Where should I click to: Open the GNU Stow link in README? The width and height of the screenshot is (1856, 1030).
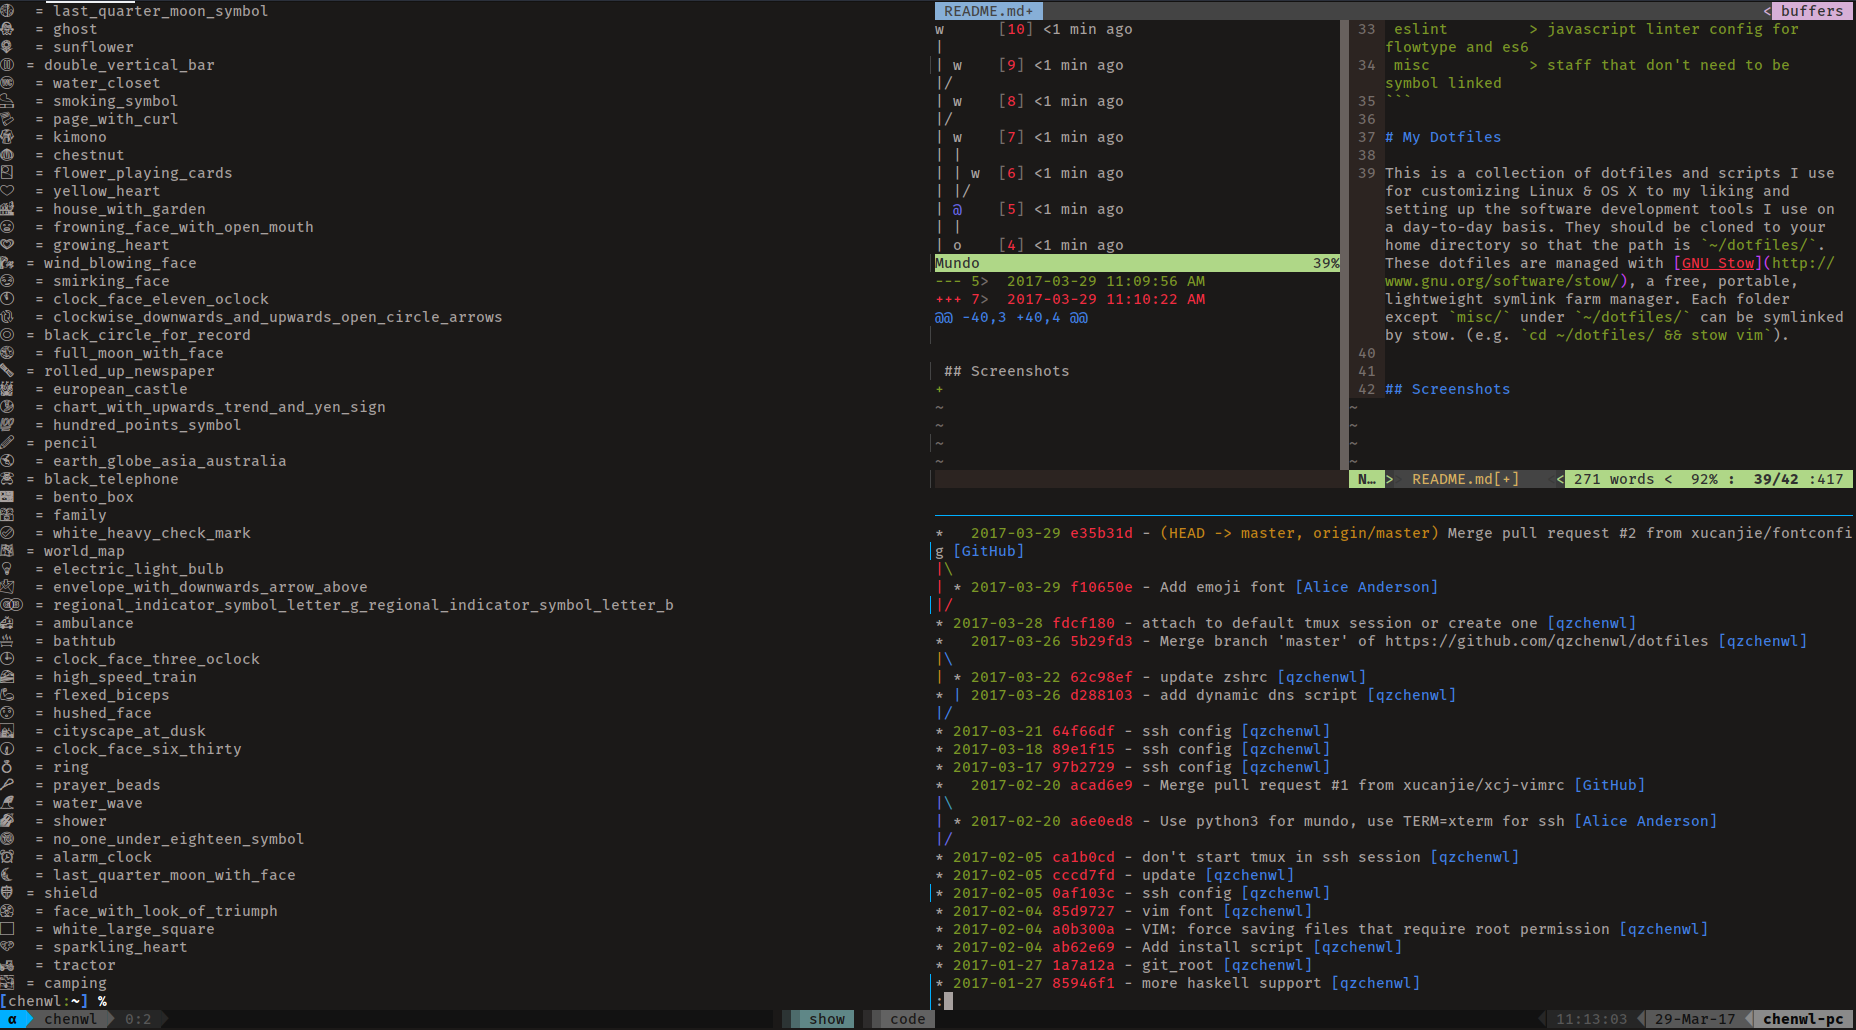tap(1718, 263)
